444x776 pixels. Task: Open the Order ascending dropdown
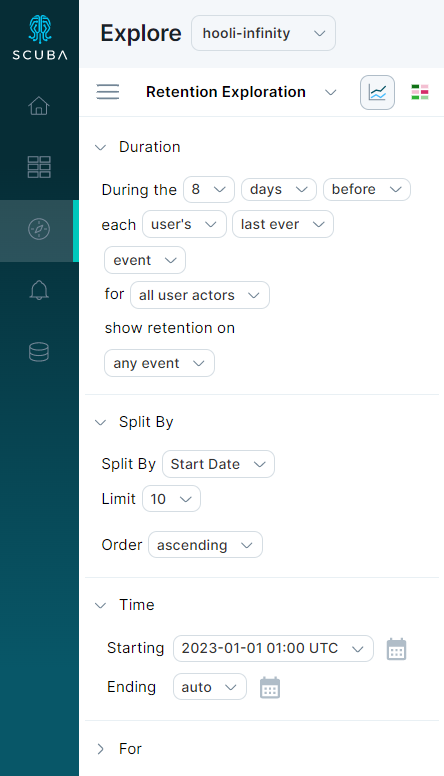coord(205,545)
